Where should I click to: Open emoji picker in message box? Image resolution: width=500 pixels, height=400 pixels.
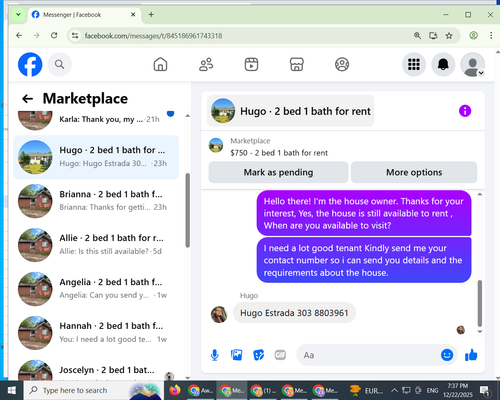[x=447, y=355]
